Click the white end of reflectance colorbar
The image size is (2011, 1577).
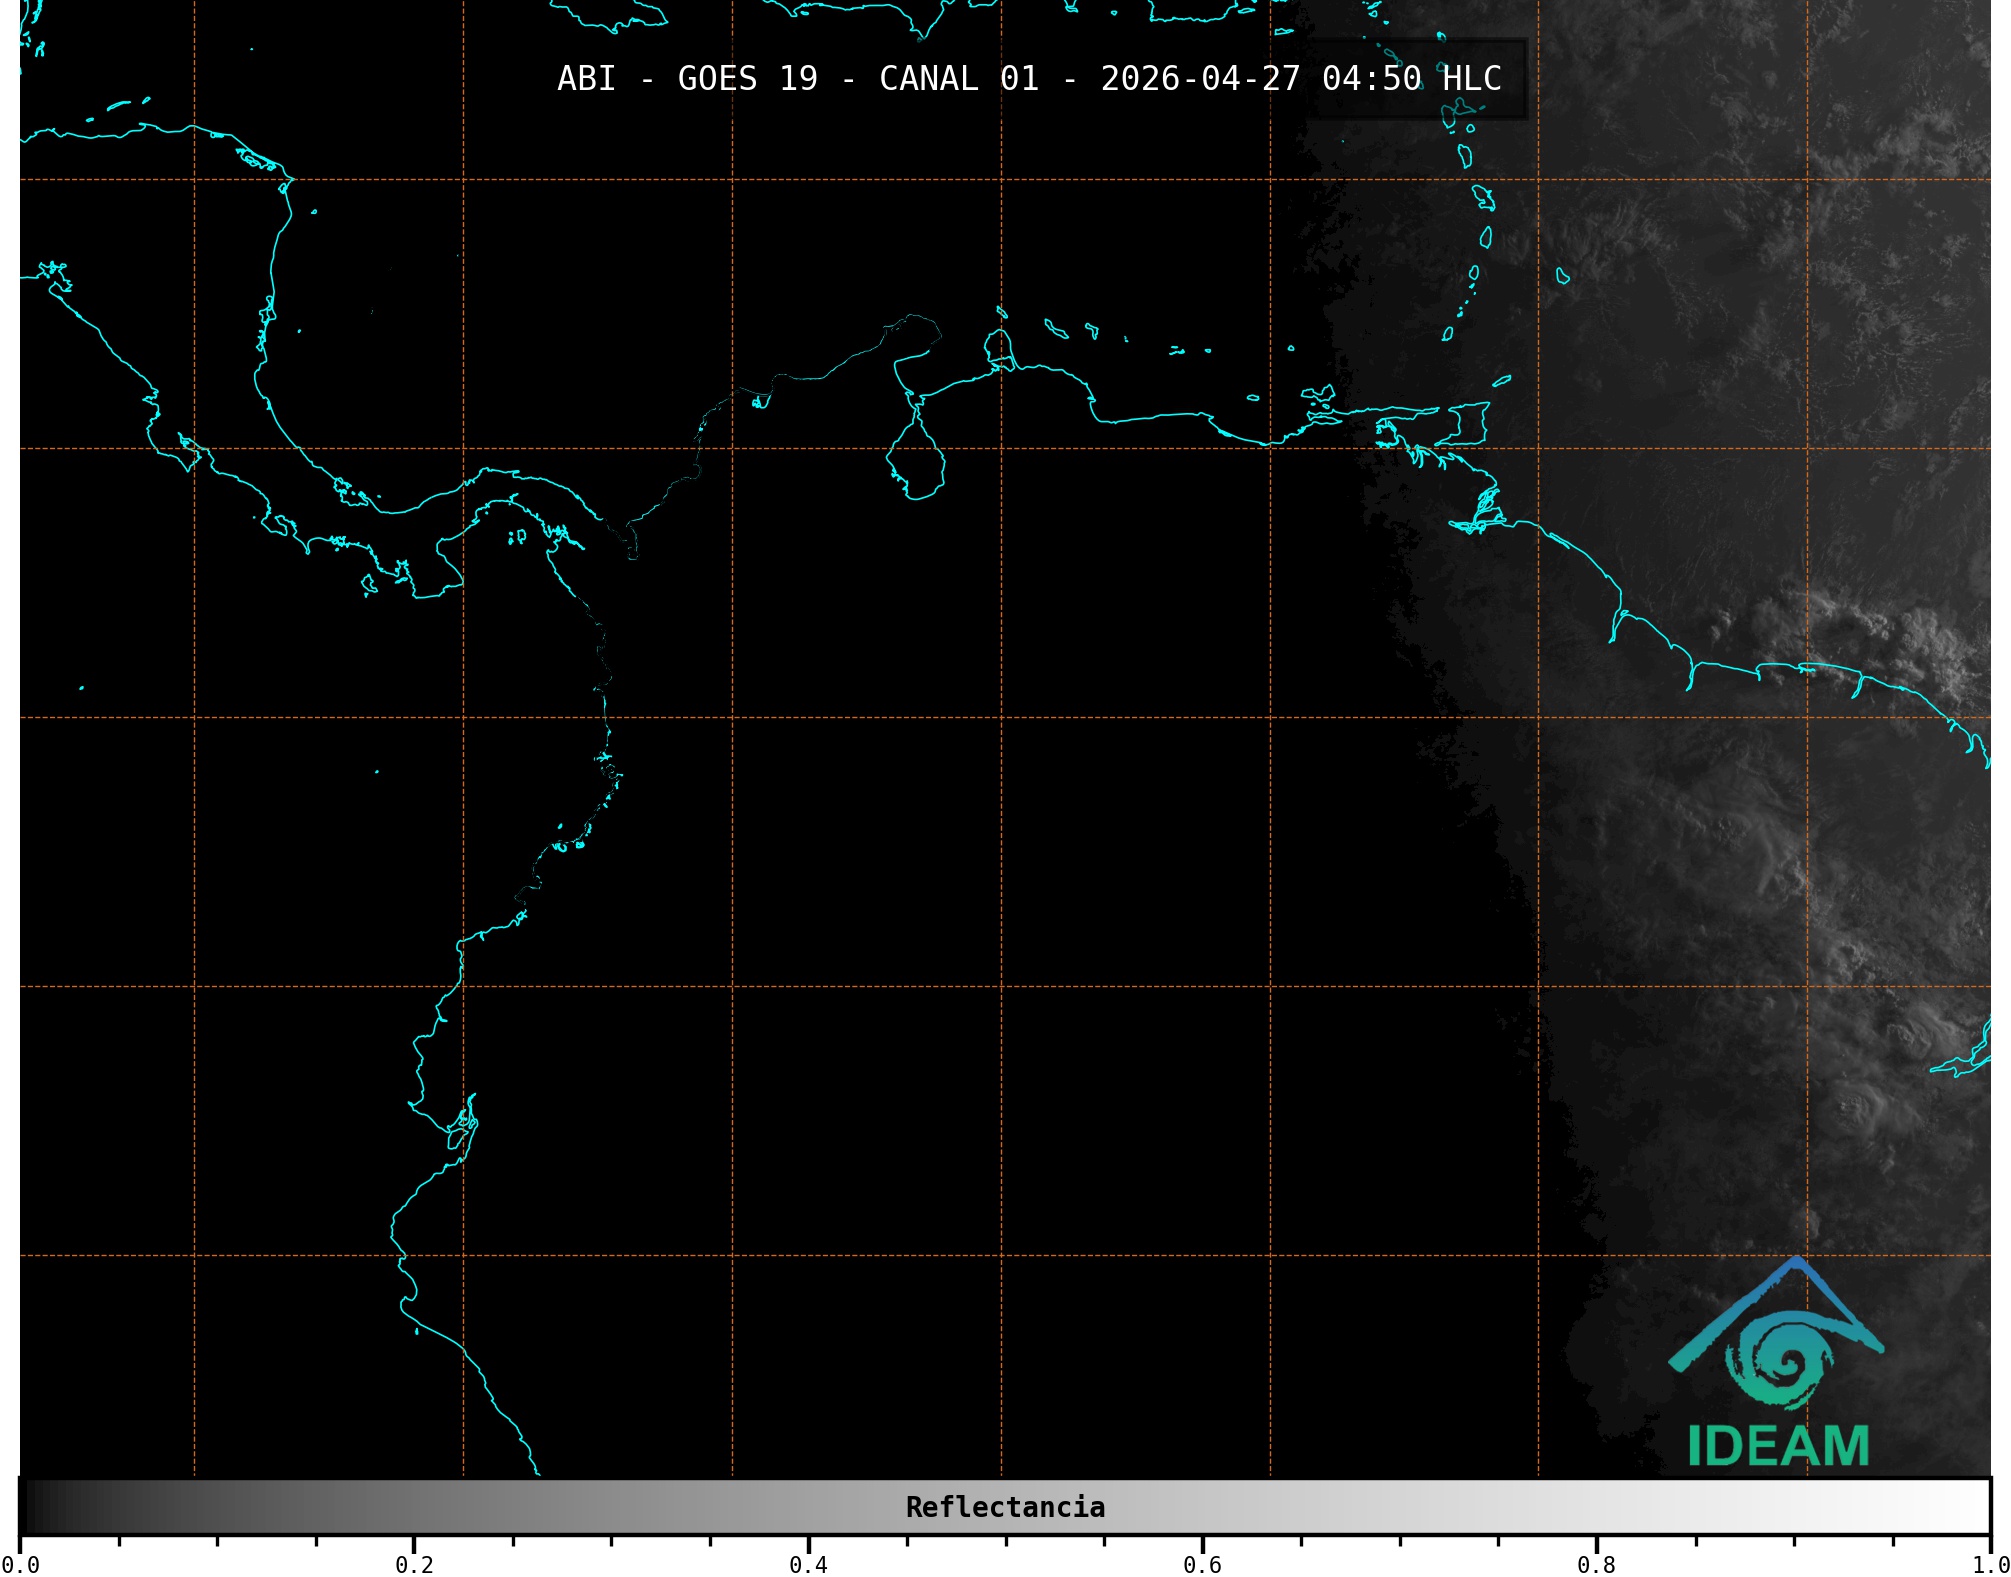pyautogui.click(x=1970, y=1507)
